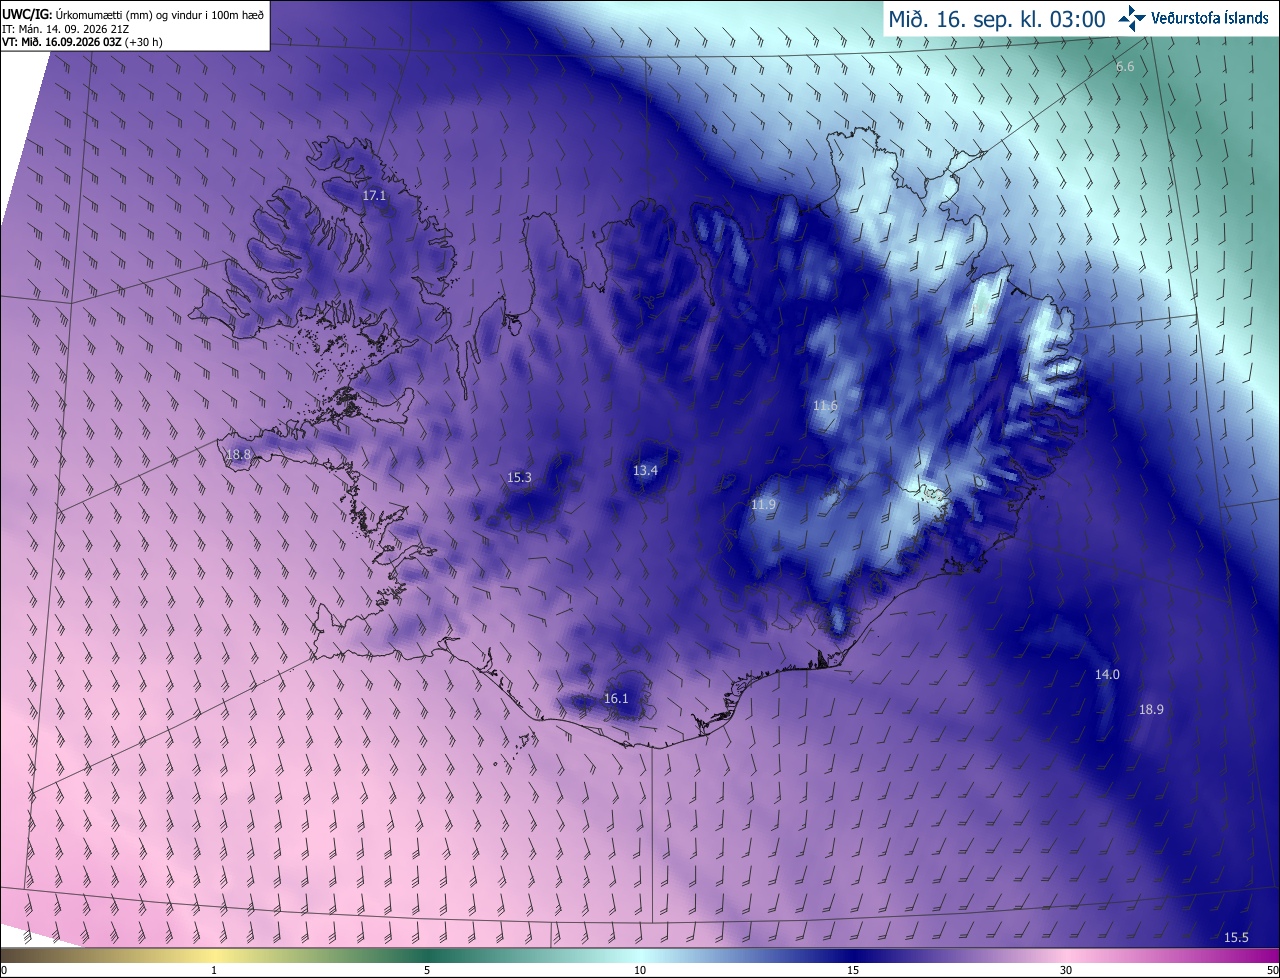Click the VT valid time line in info box
This screenshot has width=1280, height=978.
[x=79, y=43]
